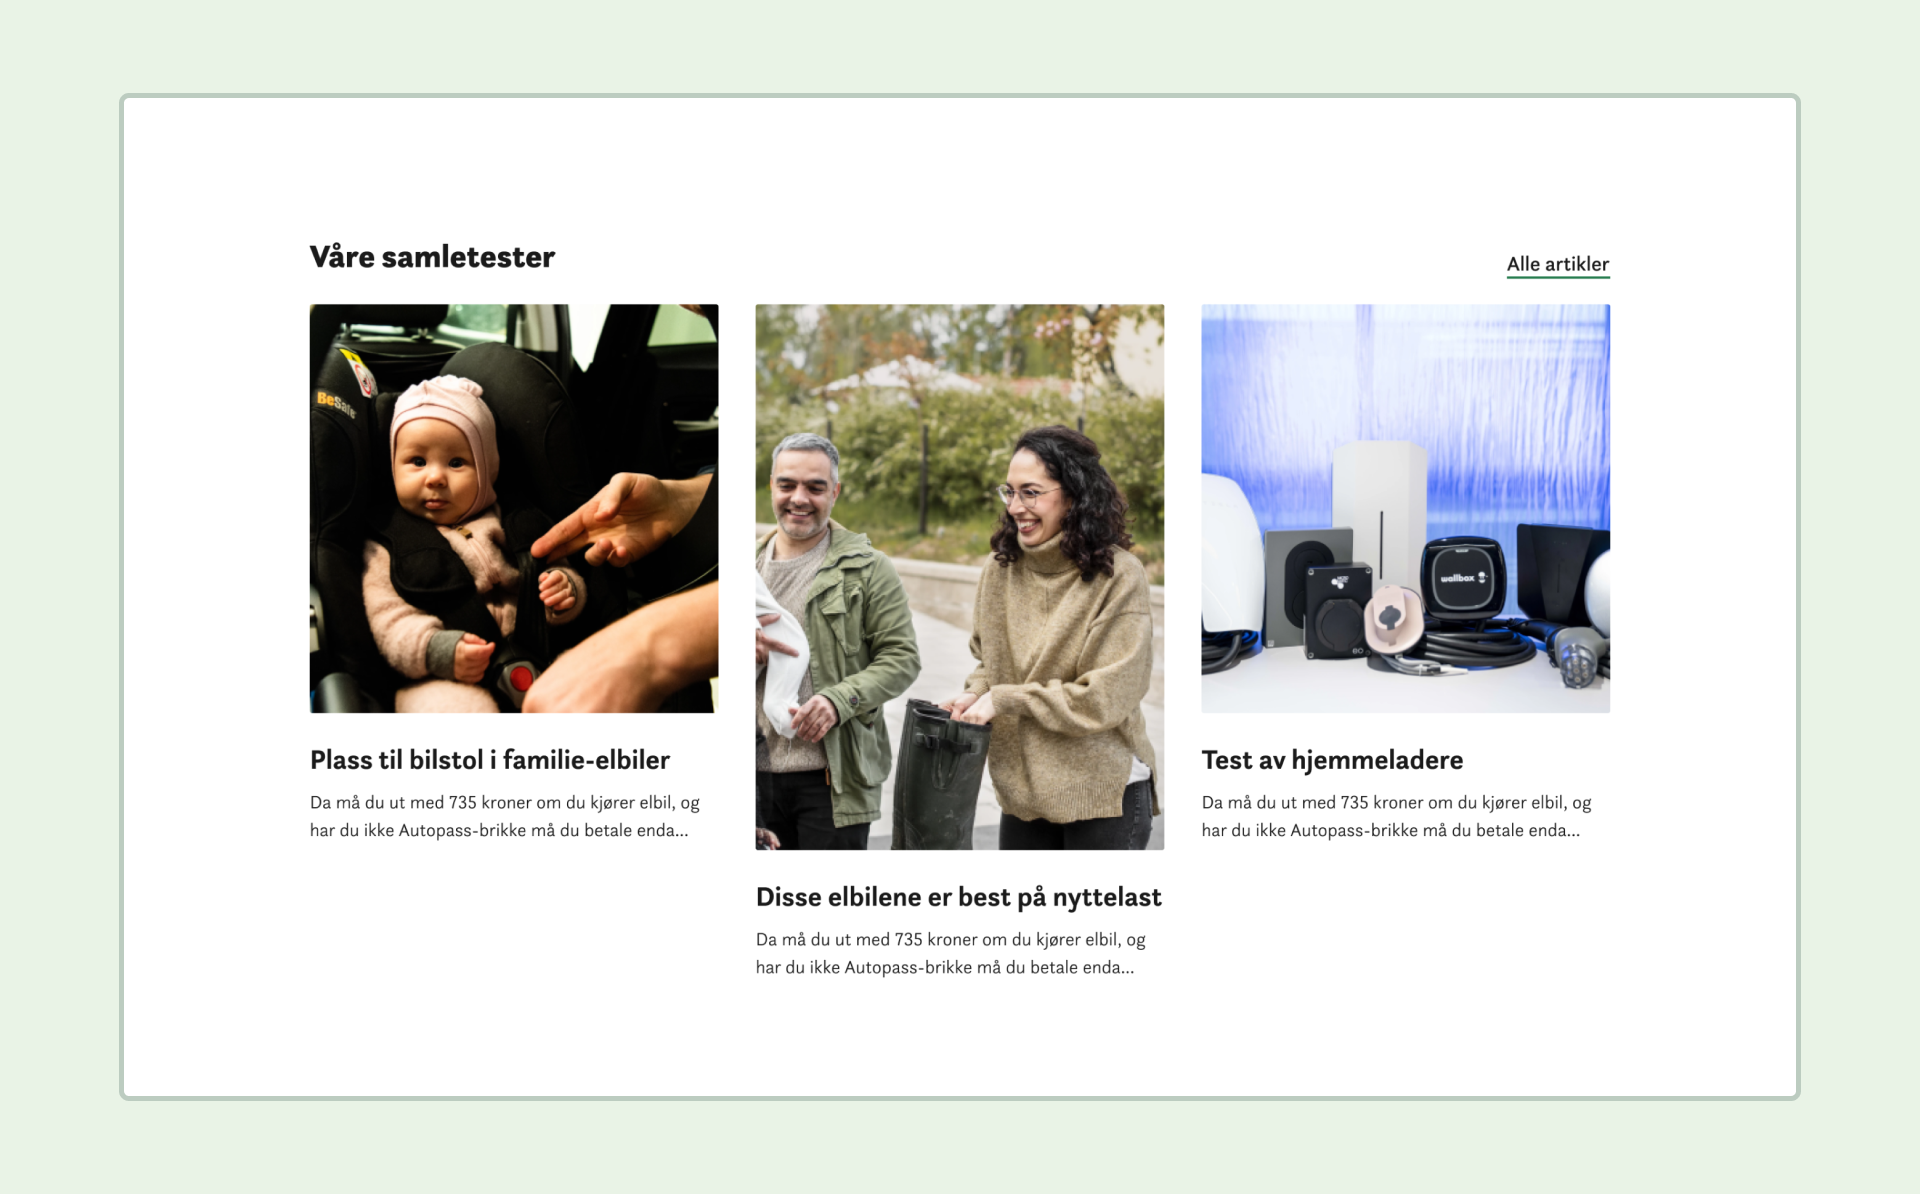Screen dimensions: 1920x1194
Task: Open article Disse elbilene er best på nyttelast
Action: 959,897
